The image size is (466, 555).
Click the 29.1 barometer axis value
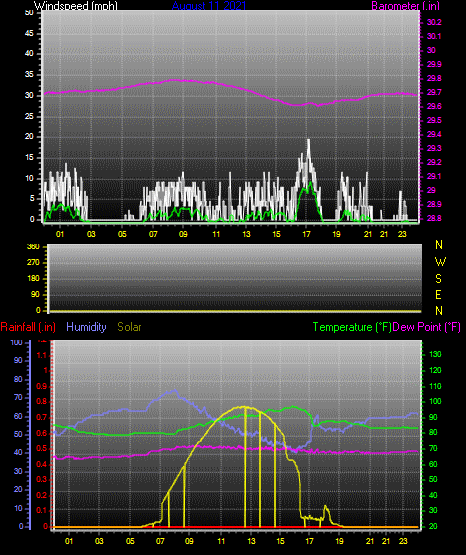(434, 177)
